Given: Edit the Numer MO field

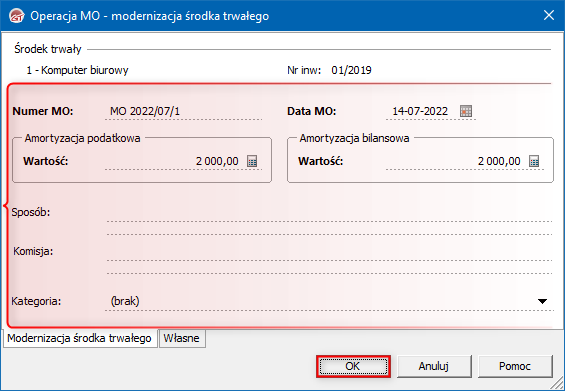Looking at the screenshot, I should pyautogui.click(x=184, y=111).
